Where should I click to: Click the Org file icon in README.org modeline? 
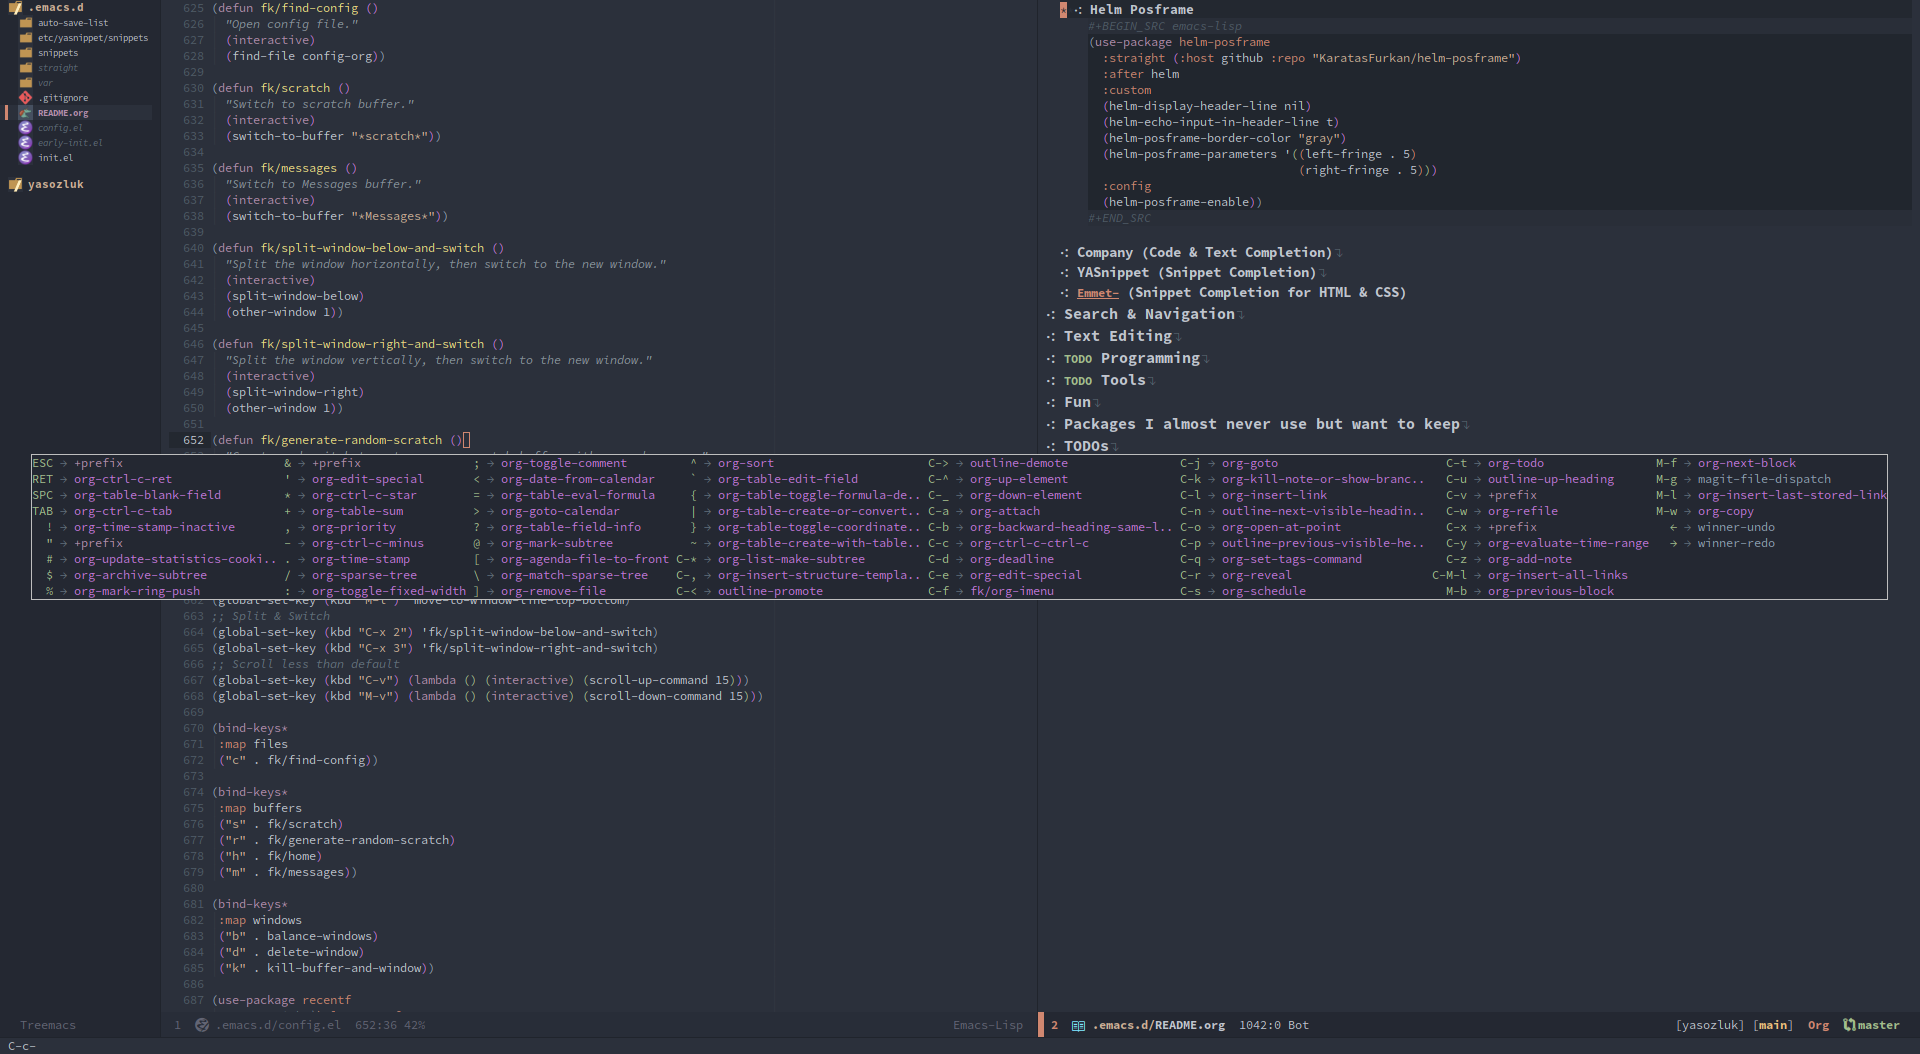[x=1078, y=1025]
